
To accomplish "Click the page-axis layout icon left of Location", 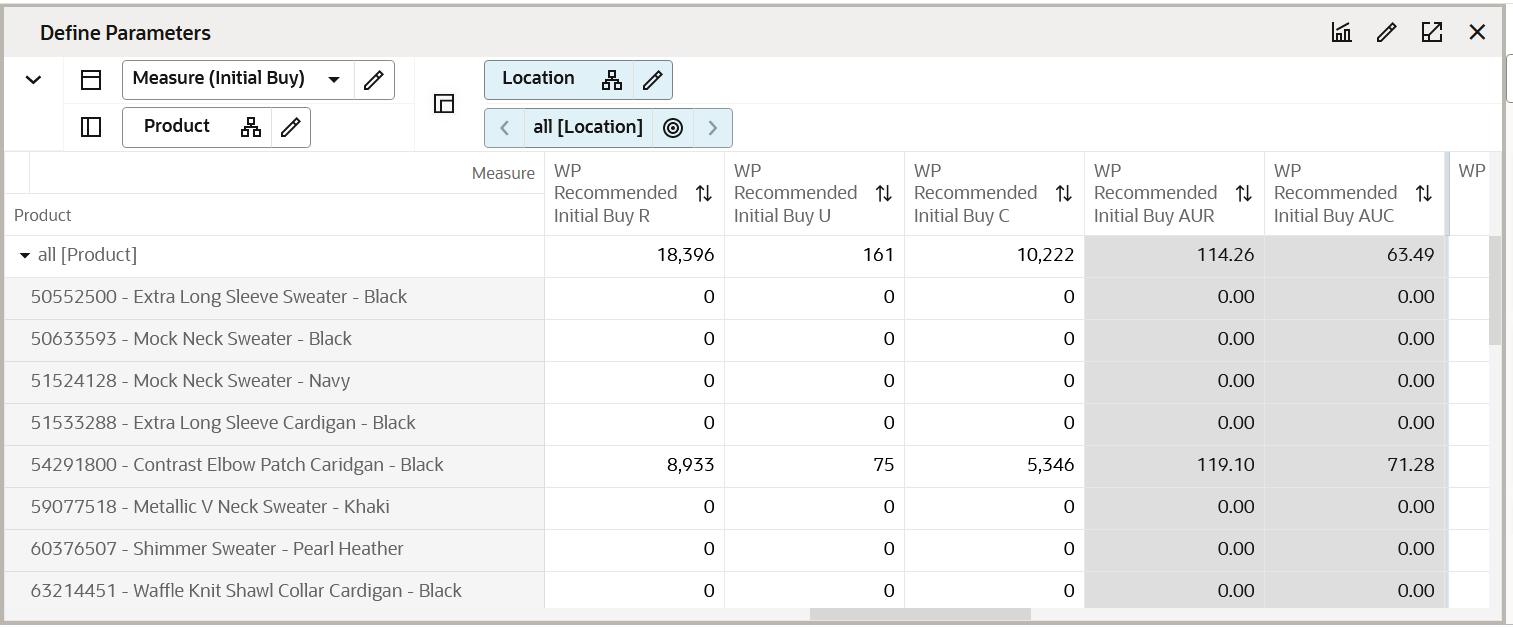I will coord(443,103).
